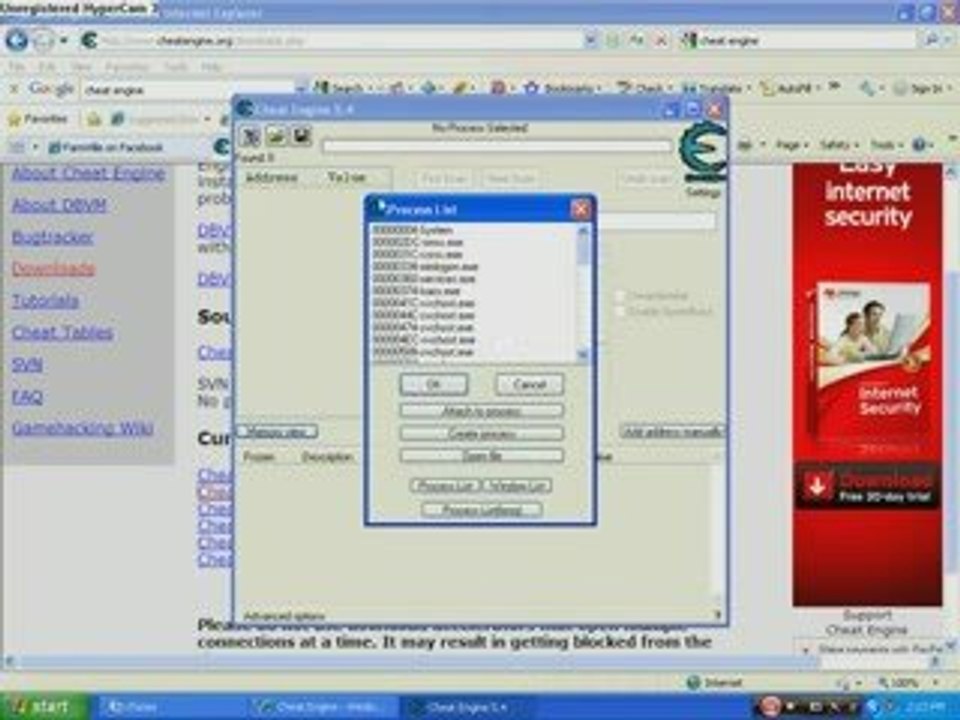Screen dimensions: 960x720
Task: Open the Edit menu in Internet Explorer
Action: [47, 66]
